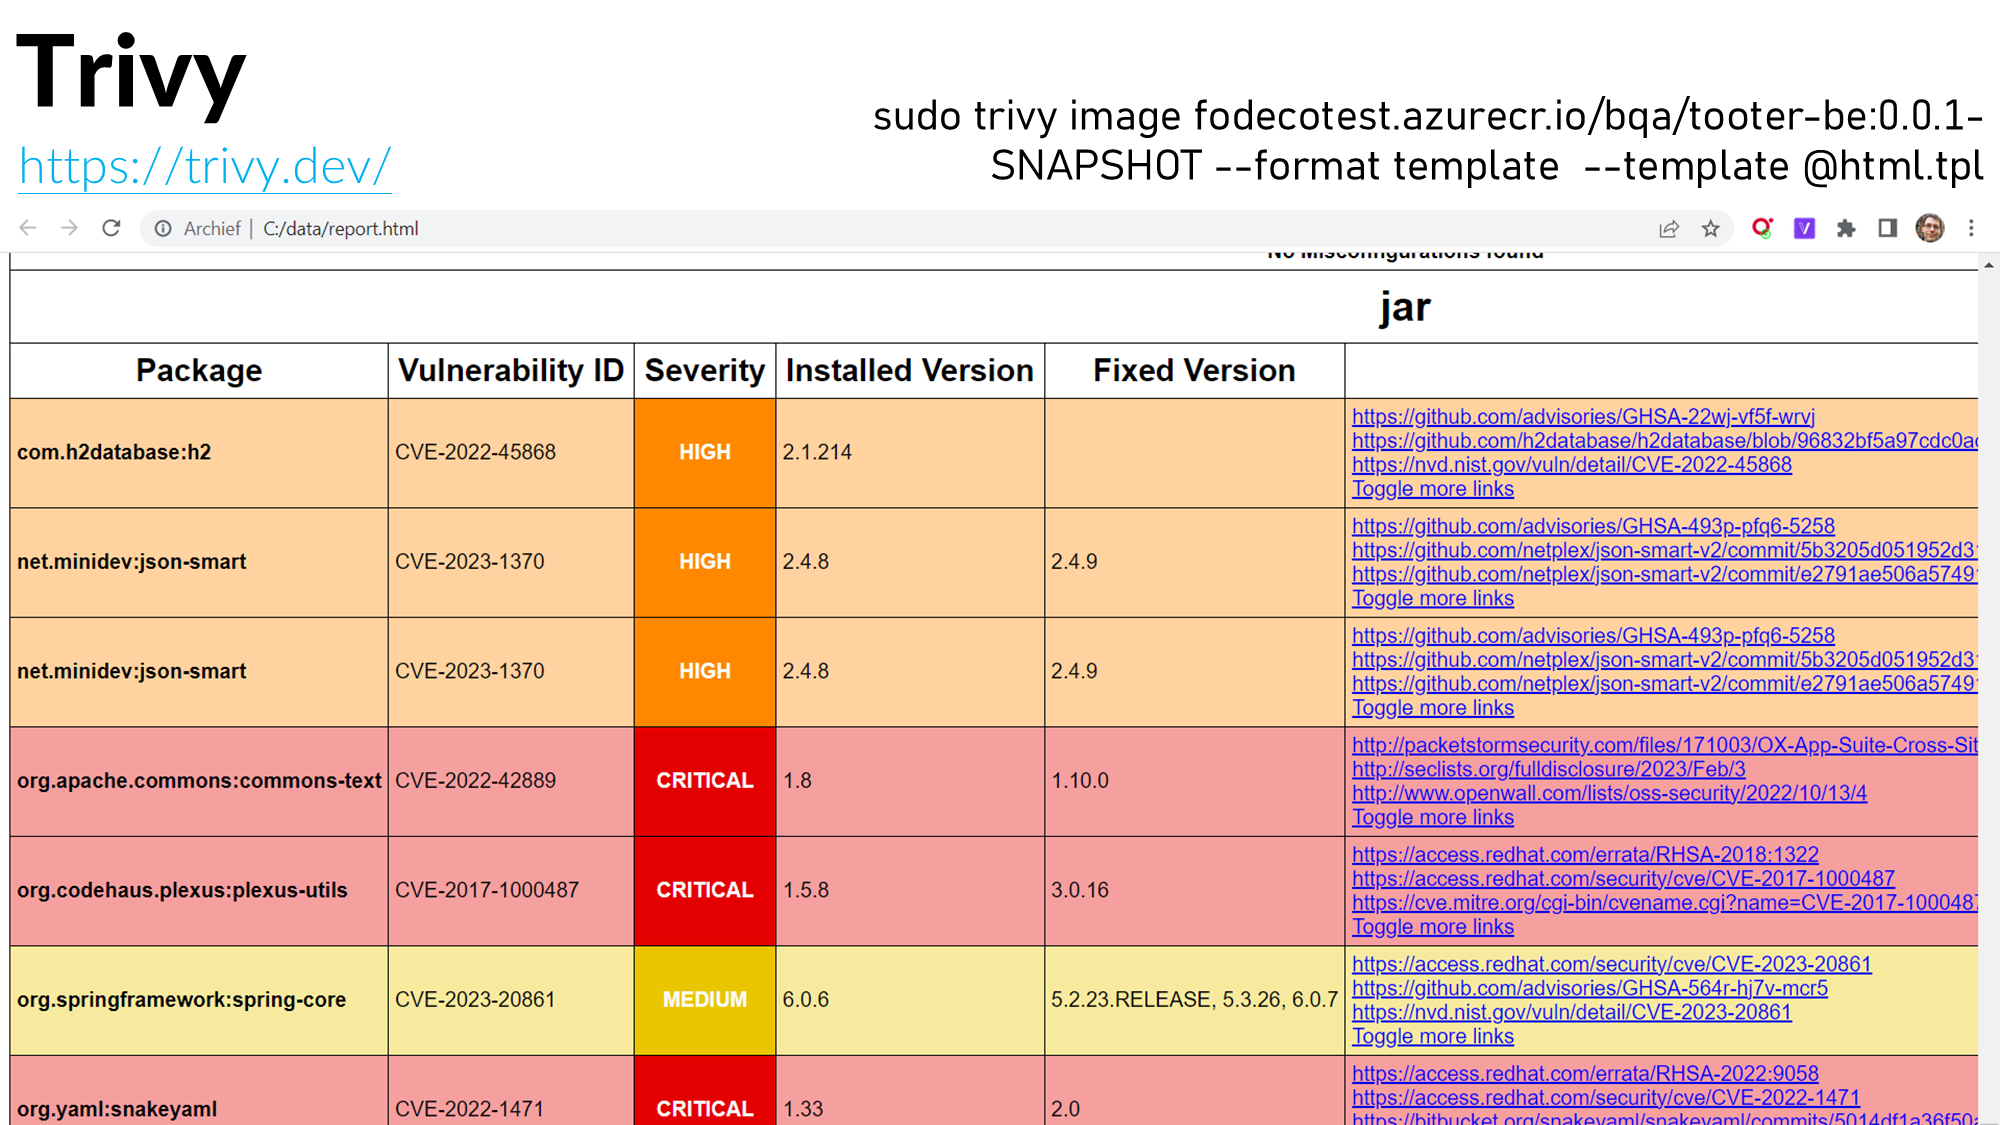Click the share page icon
The image size is (2000, 1125).
[x=1668, y=229]
